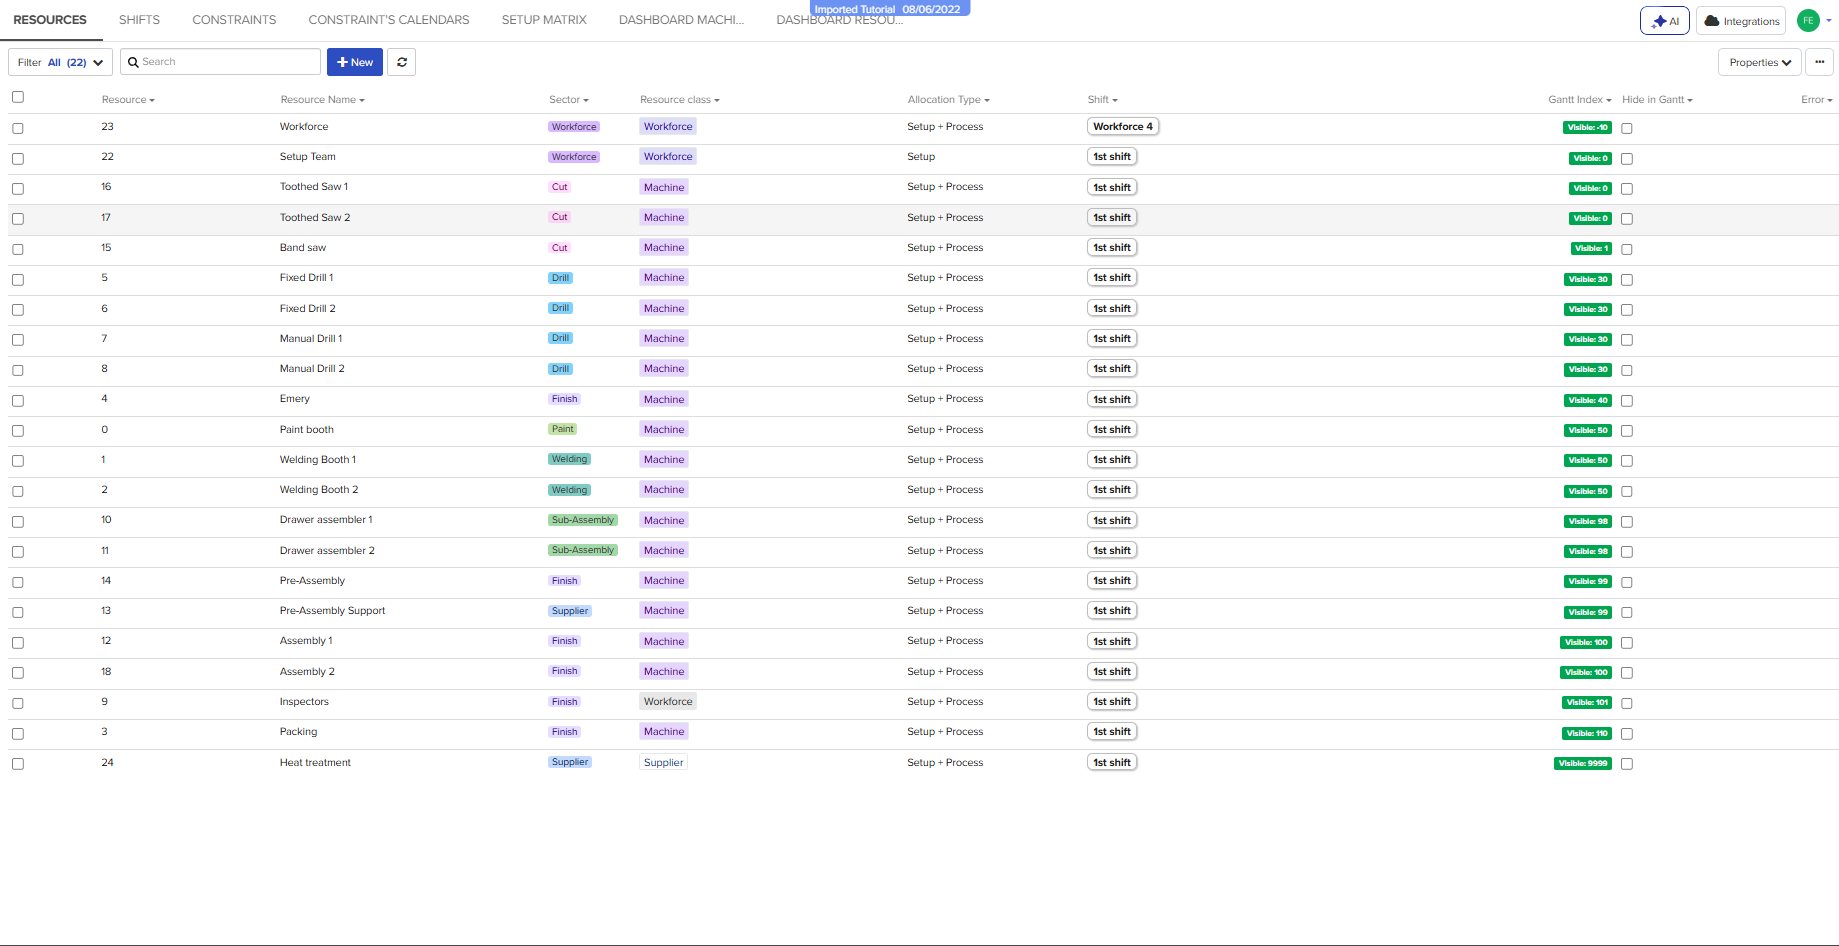Screen dimensions: 1839x946
Task: Select the Band saw row checkbox
Action: click(x=18, y=249)
